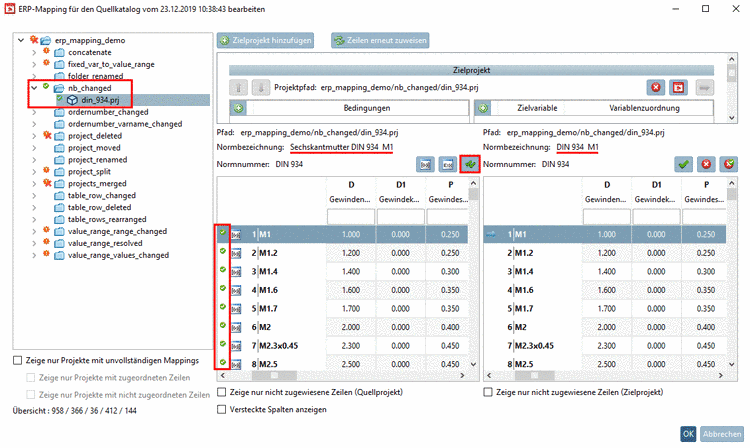Click the folder icon of value_range_resolved
The height and width of the screenshot is (448, 750).
[59, 243]
